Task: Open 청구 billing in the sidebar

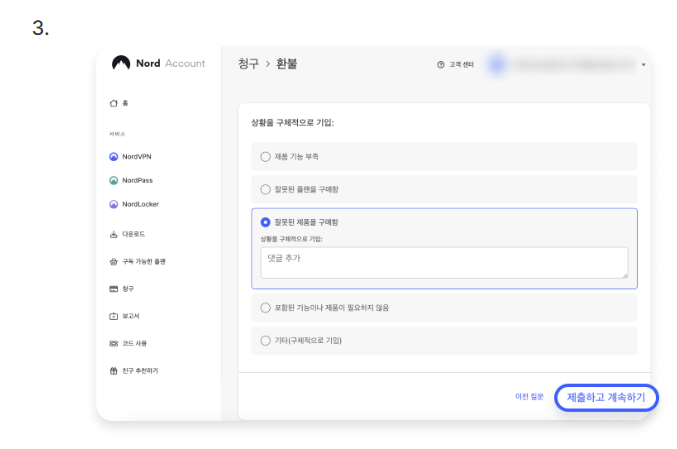Action: point(121,288)
